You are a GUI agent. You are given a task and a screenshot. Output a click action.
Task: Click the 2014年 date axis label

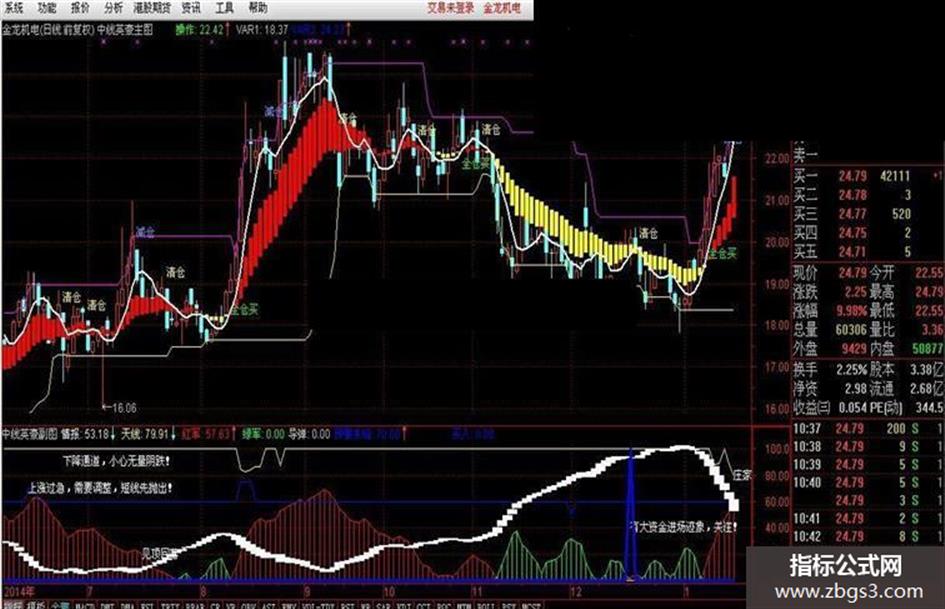[19, 591]
